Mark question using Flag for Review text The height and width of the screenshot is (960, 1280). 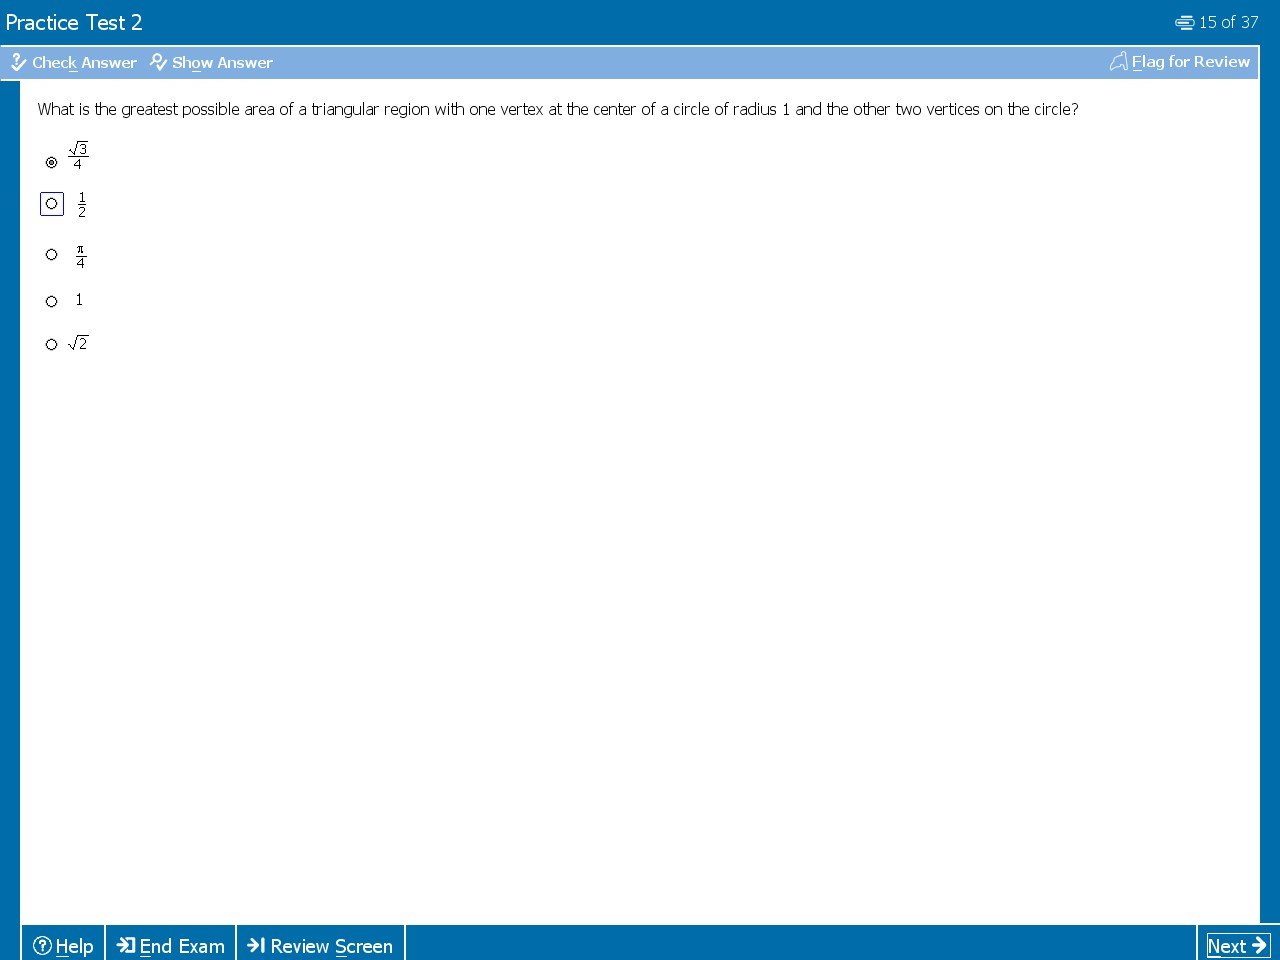pos(1190,62)
